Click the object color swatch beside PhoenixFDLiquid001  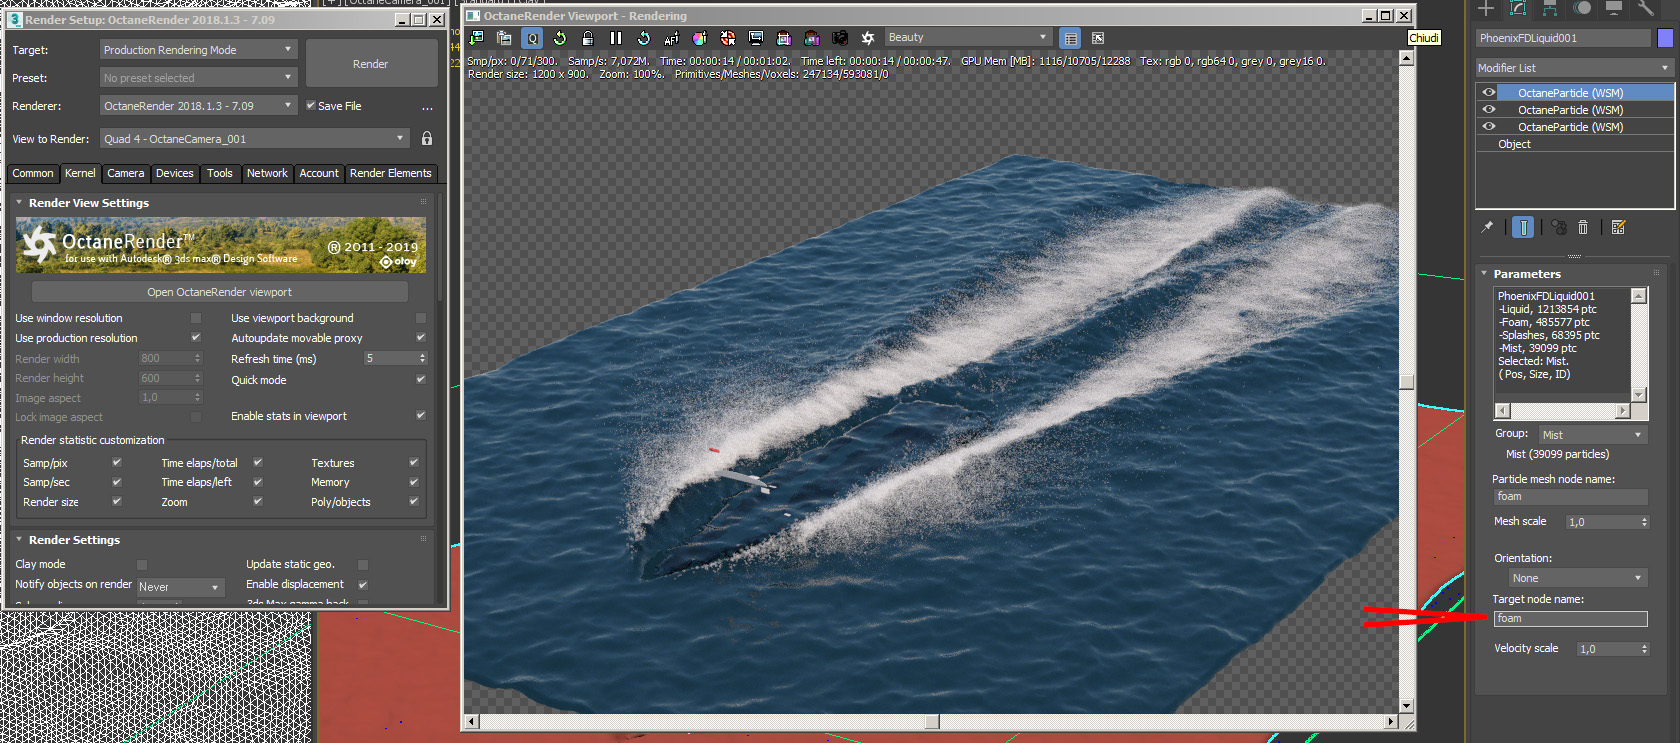pos(1665,38)
